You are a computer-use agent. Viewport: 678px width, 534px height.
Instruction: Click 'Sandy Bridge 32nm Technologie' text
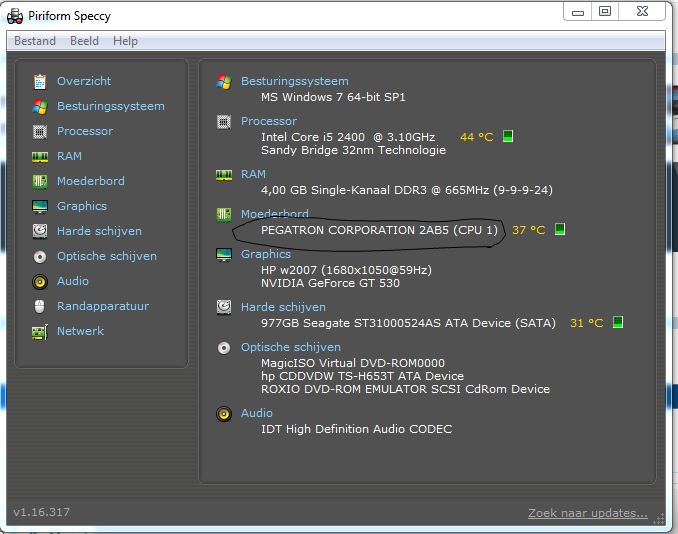click(353, 150)
